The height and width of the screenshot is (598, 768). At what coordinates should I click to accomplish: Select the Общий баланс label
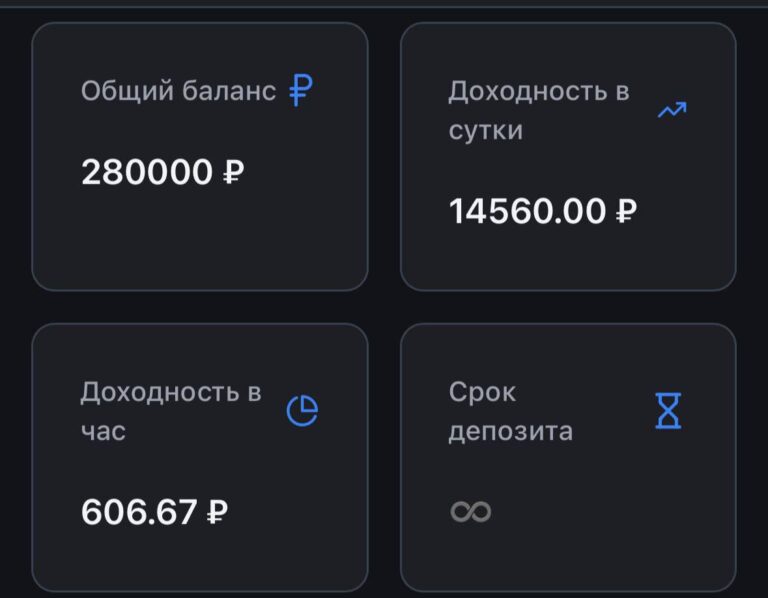[x=178, y=91]
